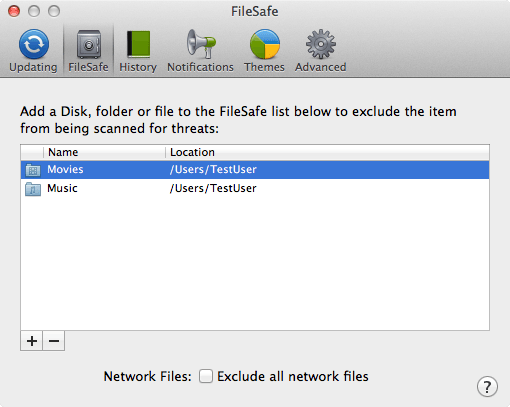510x407 pixels.
Task: Add an item with plus button
Action: 32,341
